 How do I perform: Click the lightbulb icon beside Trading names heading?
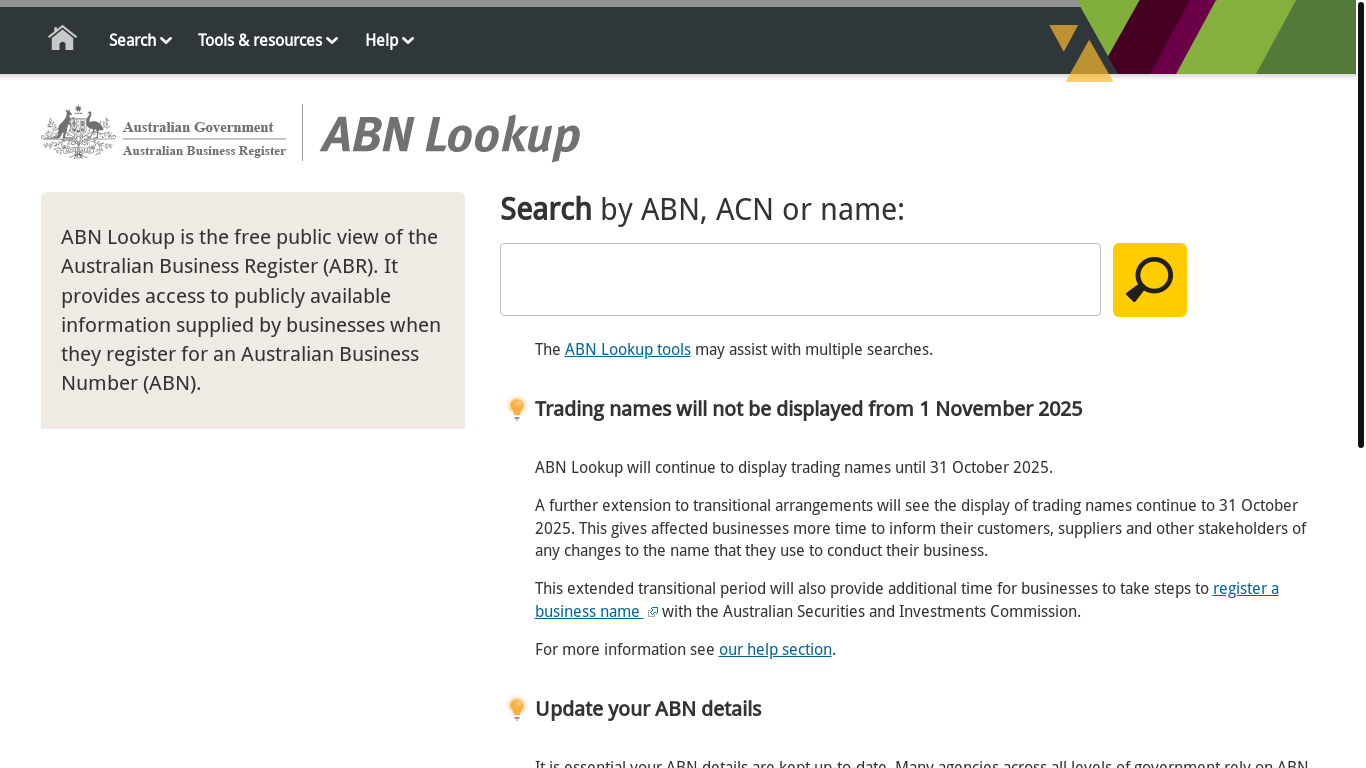pos(516,409)
